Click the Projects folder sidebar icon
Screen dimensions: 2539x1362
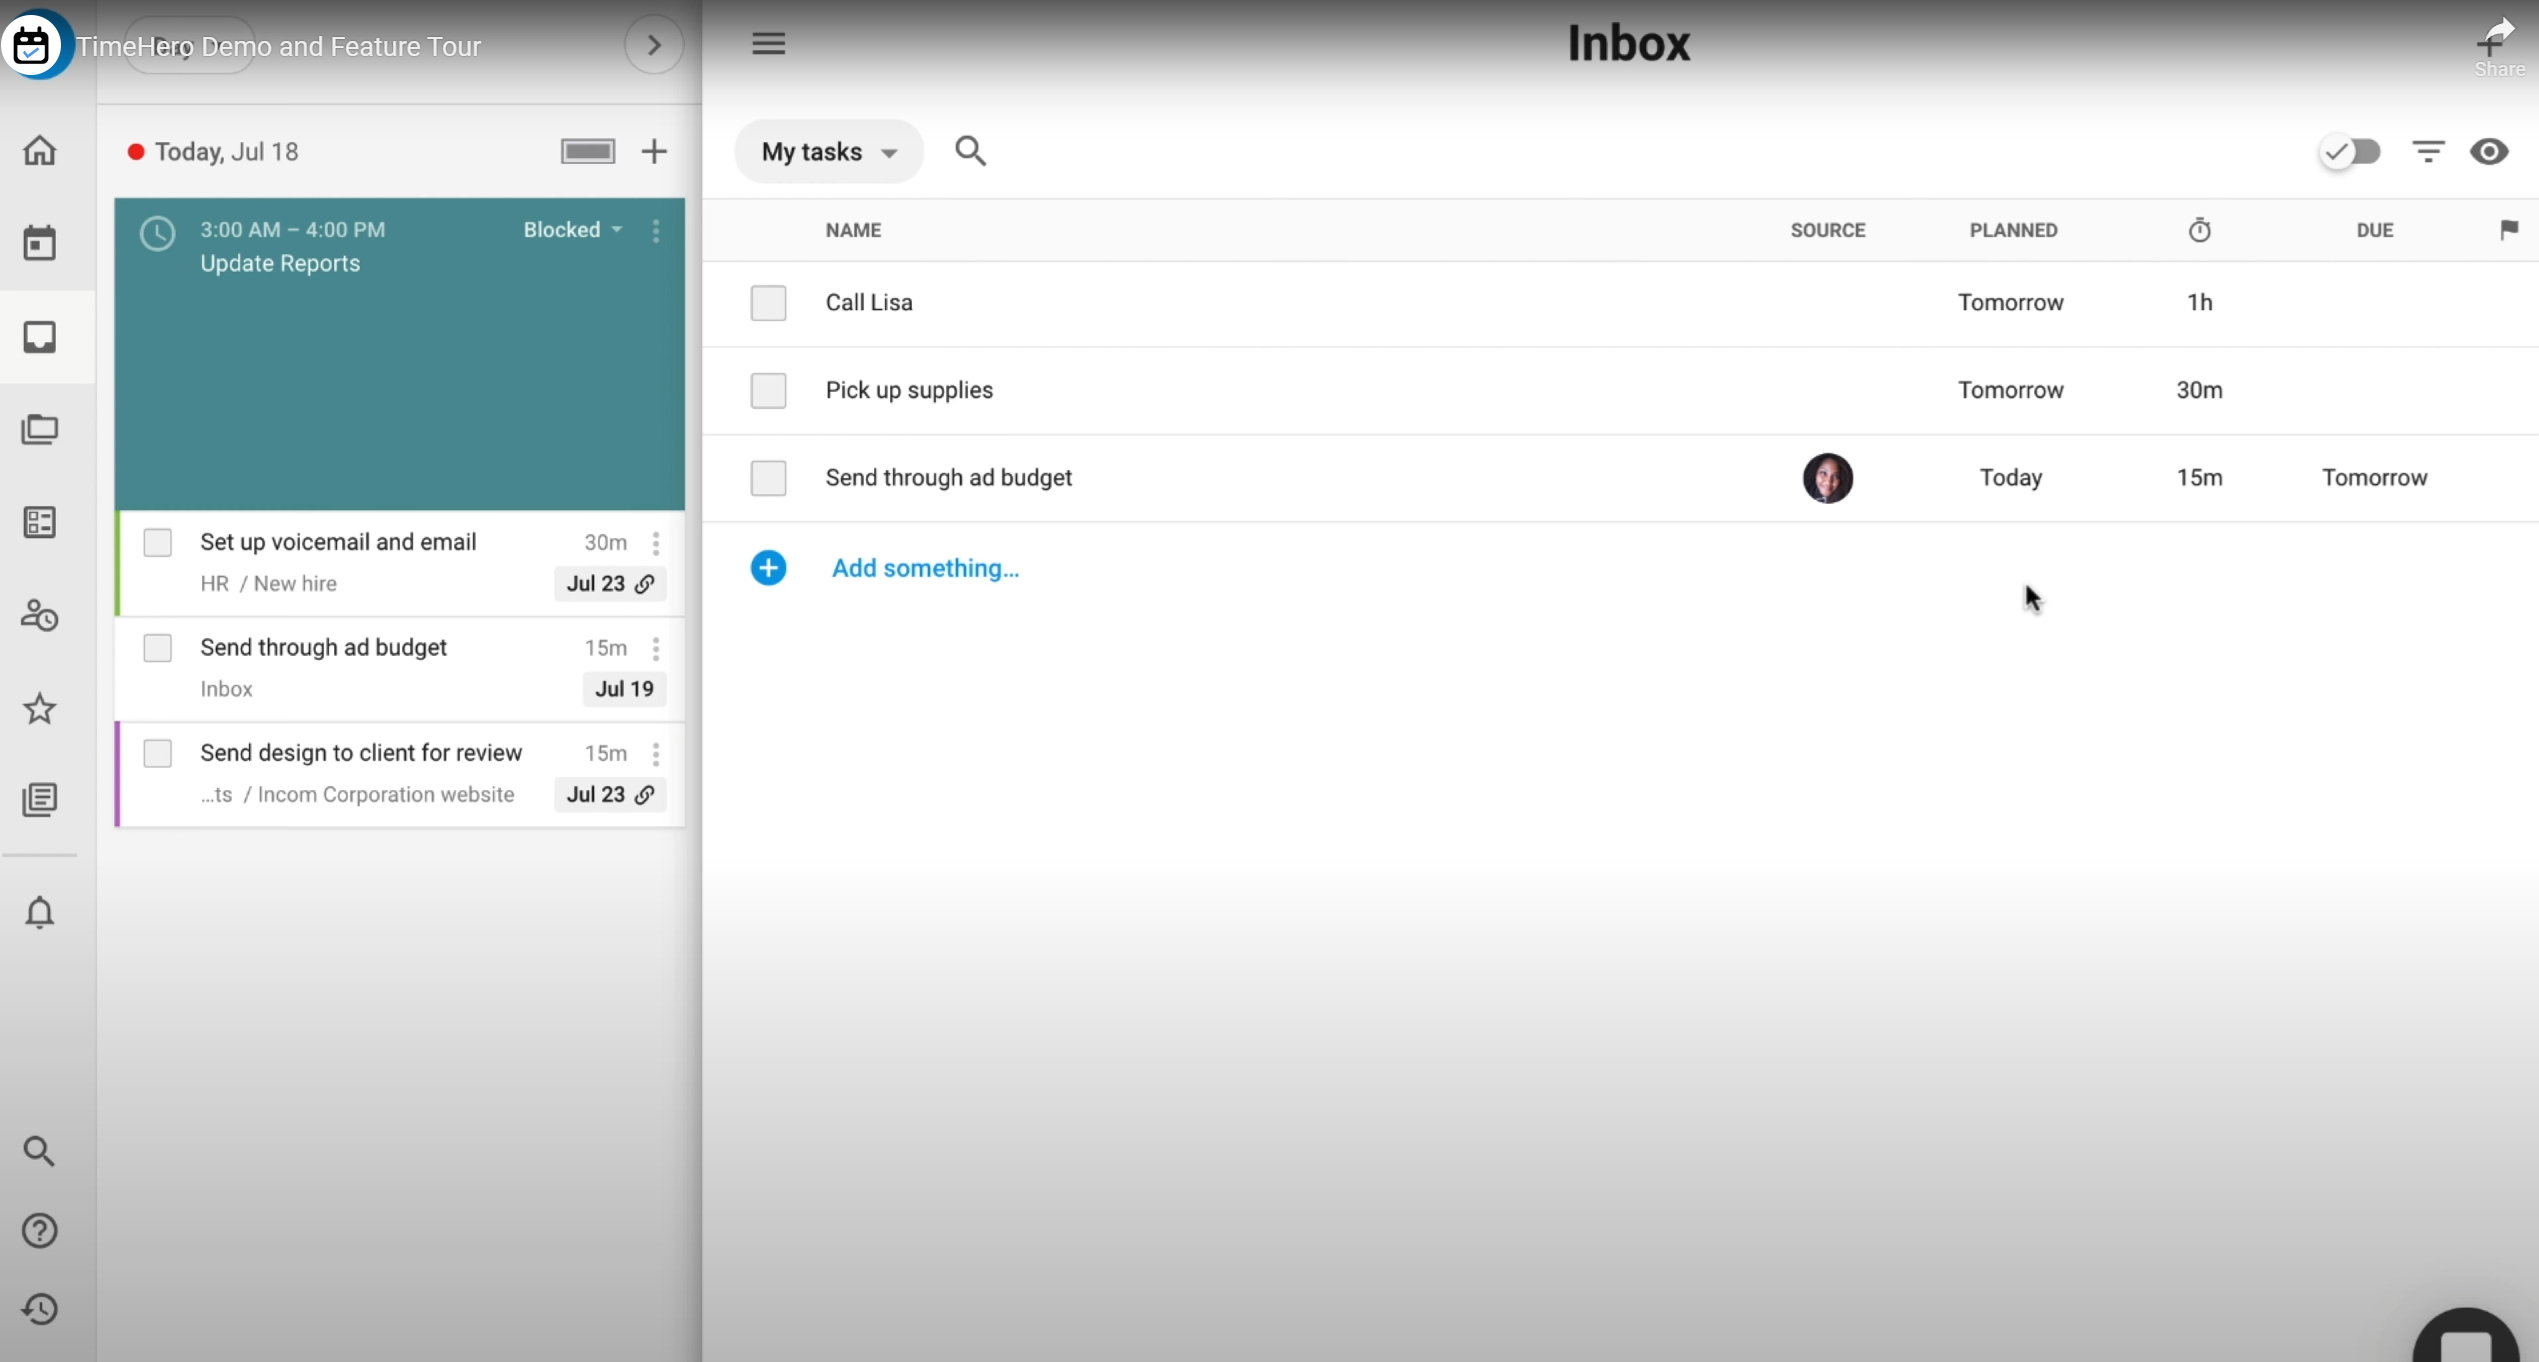(x=40, y=430)
